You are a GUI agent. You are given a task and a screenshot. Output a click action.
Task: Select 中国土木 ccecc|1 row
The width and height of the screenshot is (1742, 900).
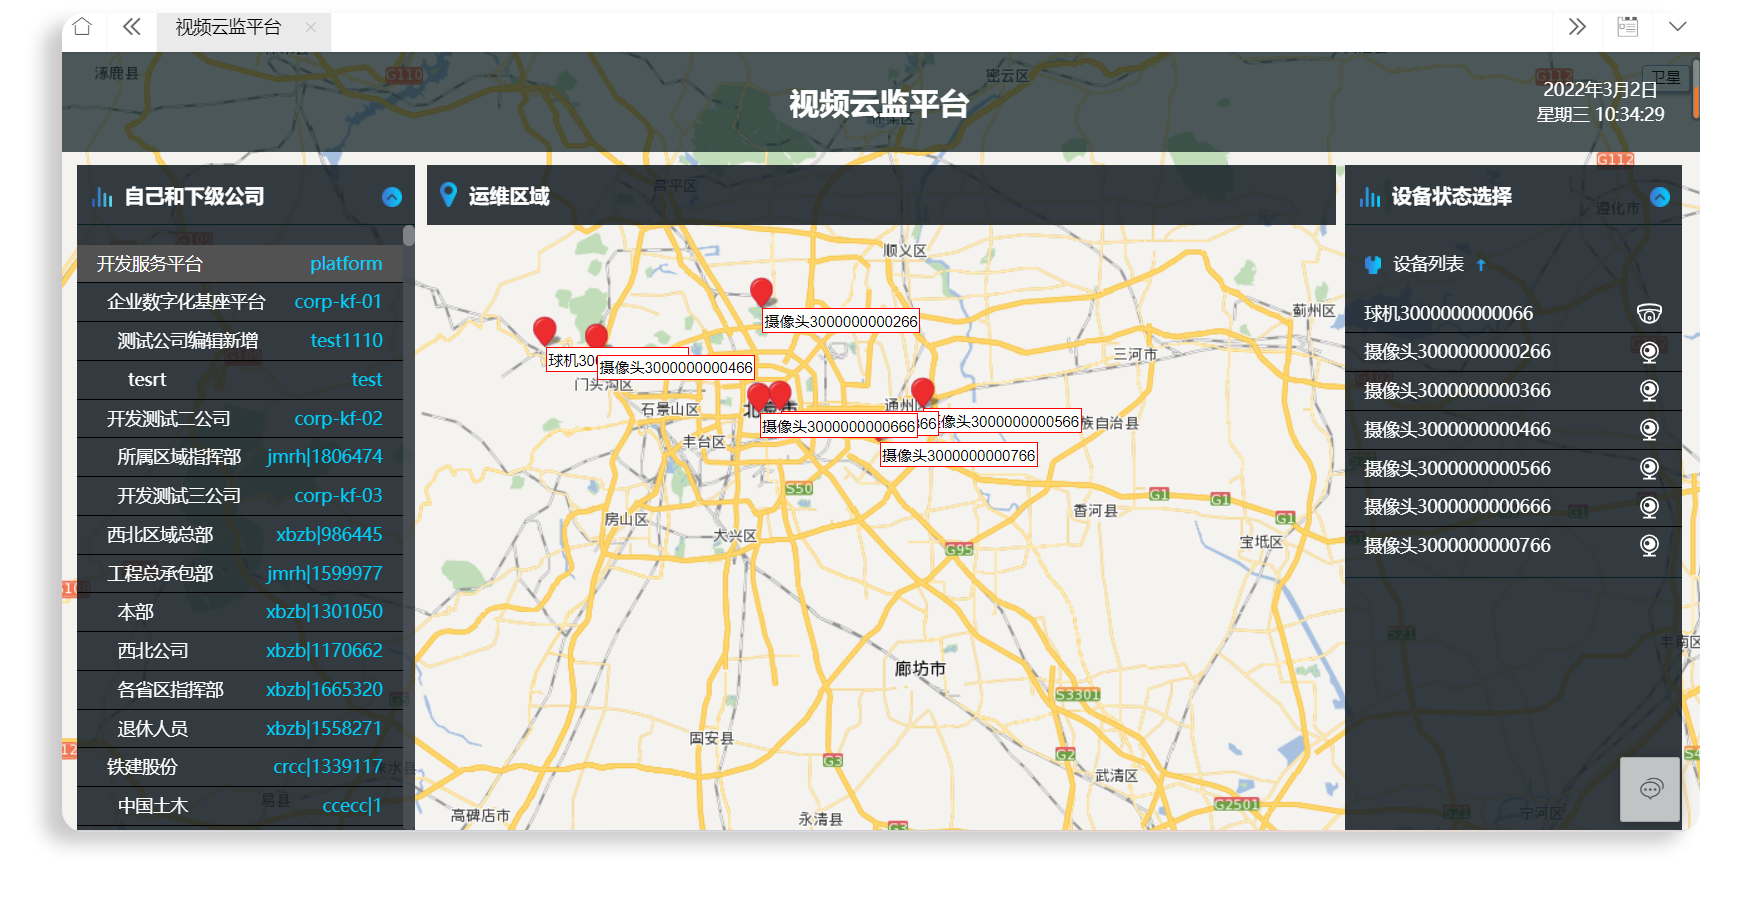[x=240, y=806]
